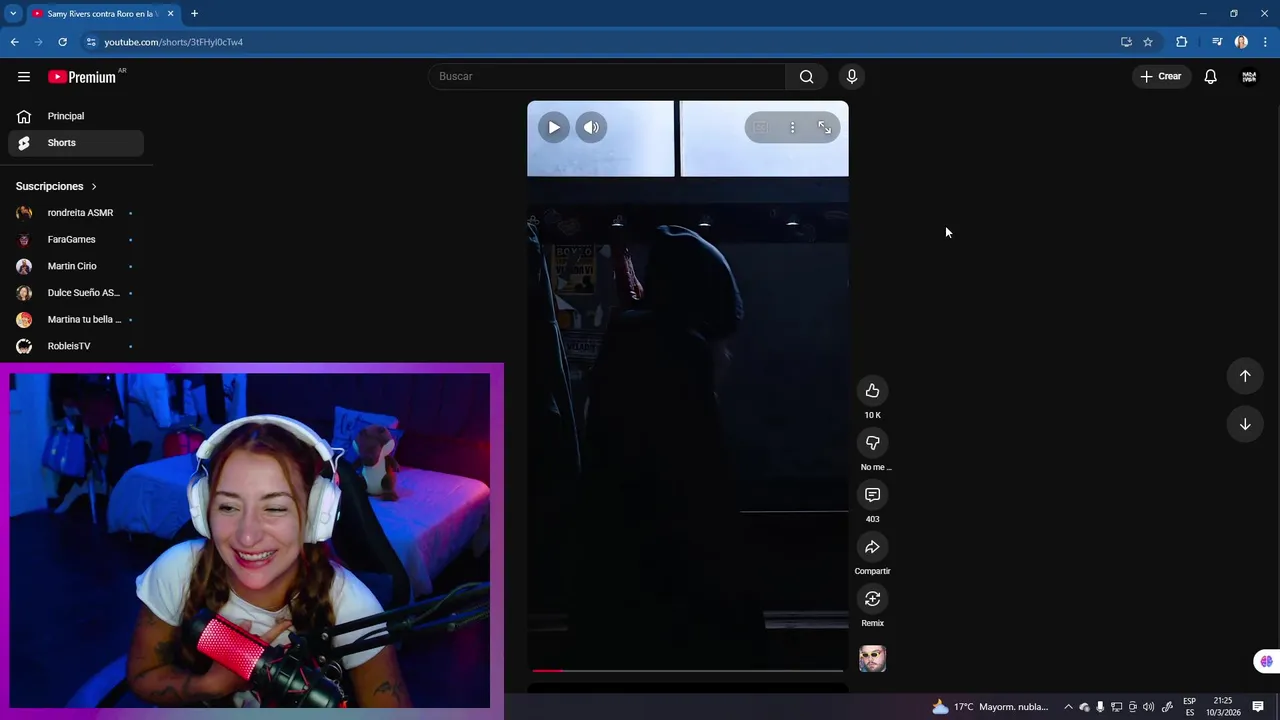Image resolution: width=1280 pixels, height=720 pixels.
Task: Select the Samy Rivers contra Roro tab
Action: pyautogui.click(x=102, y=14)
